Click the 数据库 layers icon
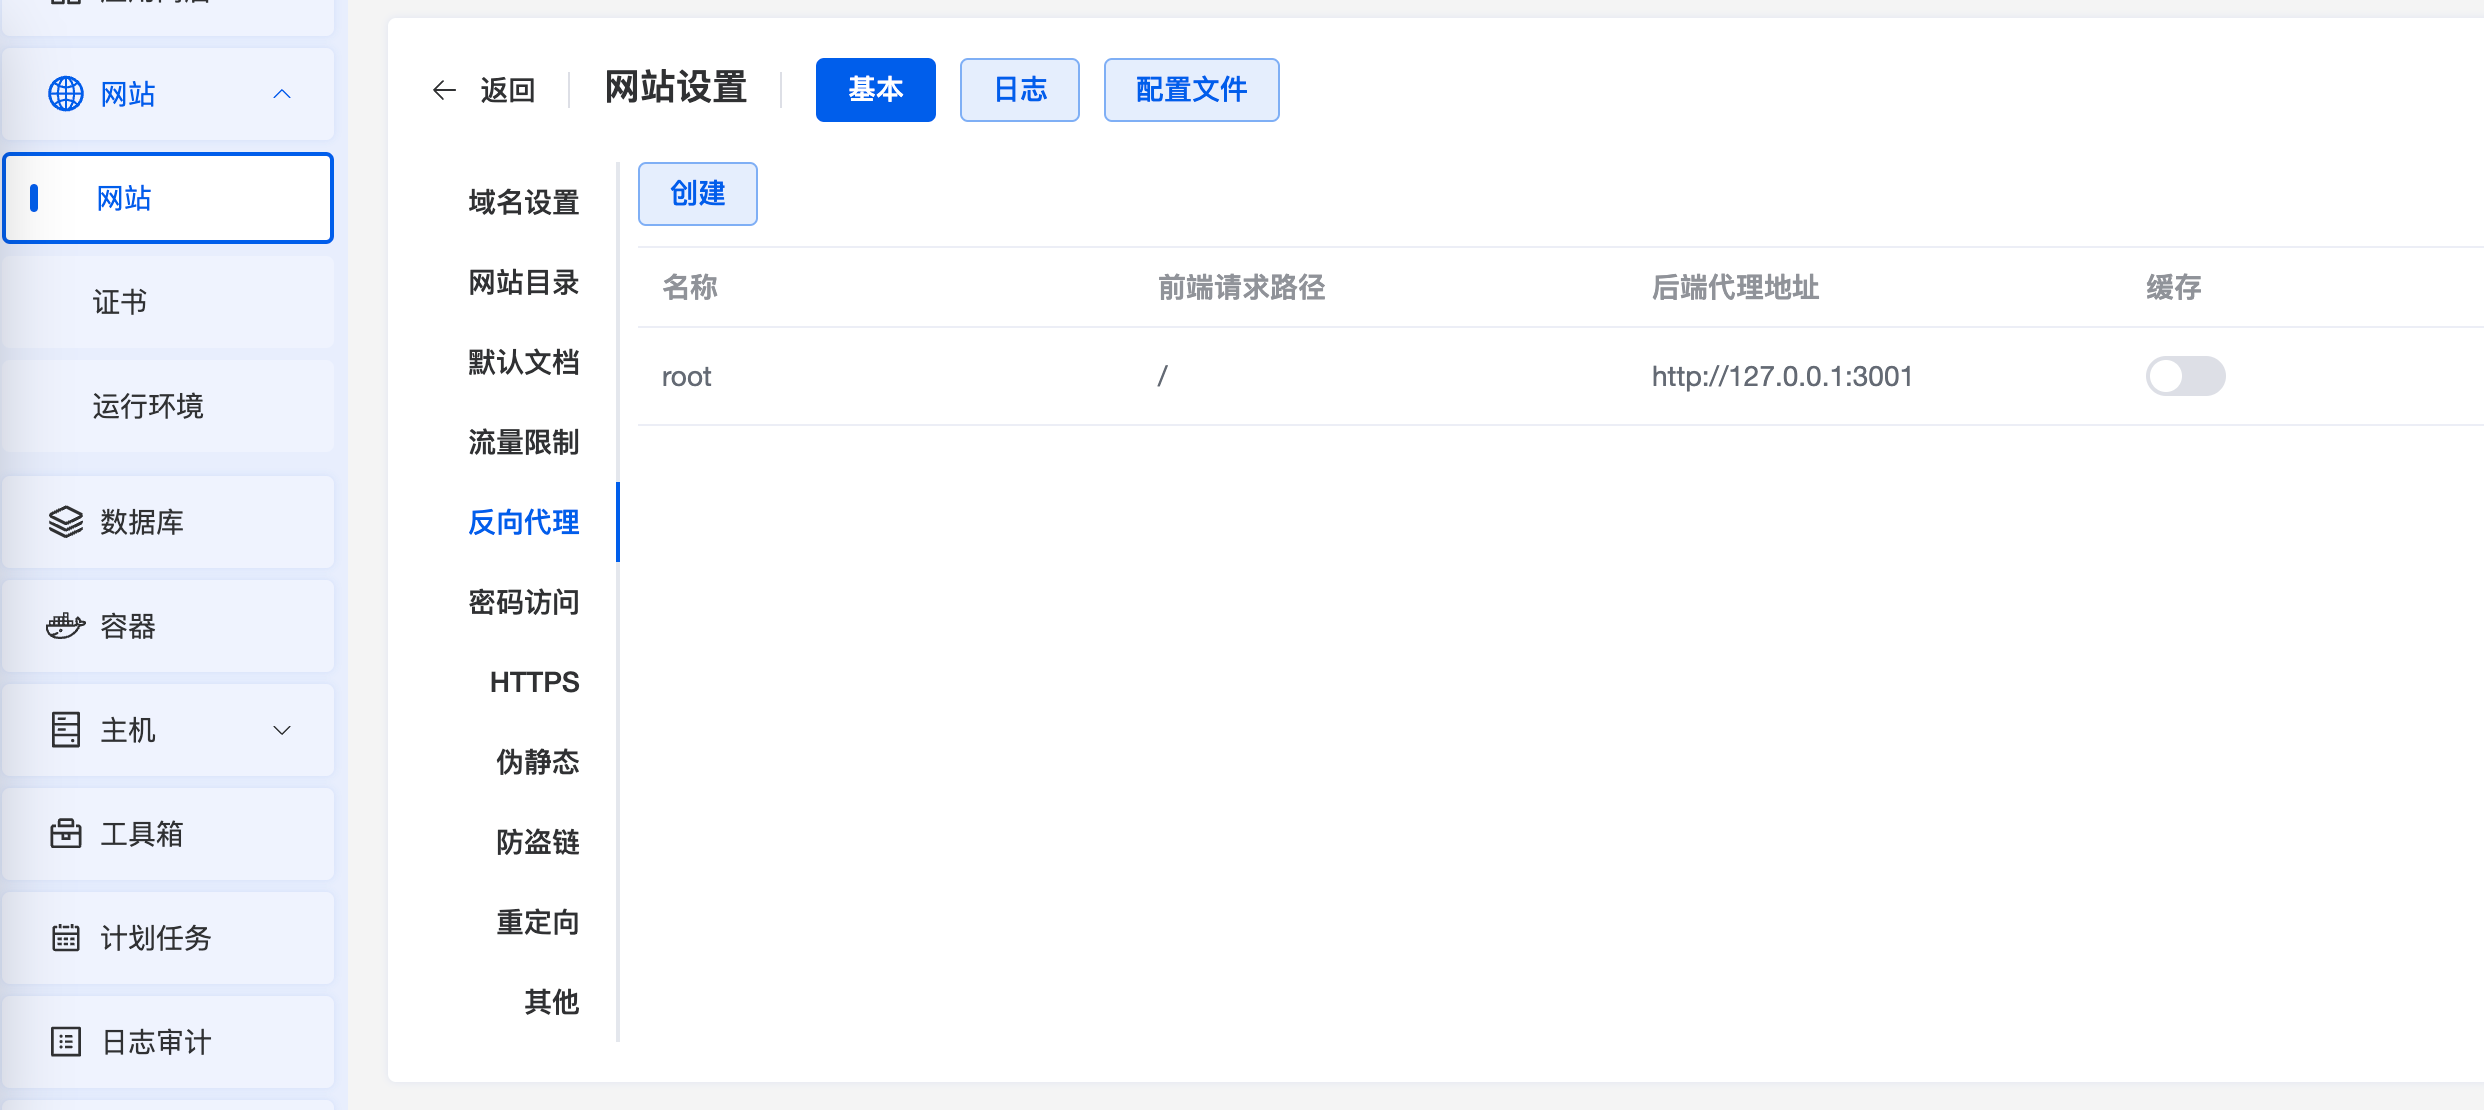Image resolution: width=2484 pixels, height=1110 pixels. click(x=66, y=522)
